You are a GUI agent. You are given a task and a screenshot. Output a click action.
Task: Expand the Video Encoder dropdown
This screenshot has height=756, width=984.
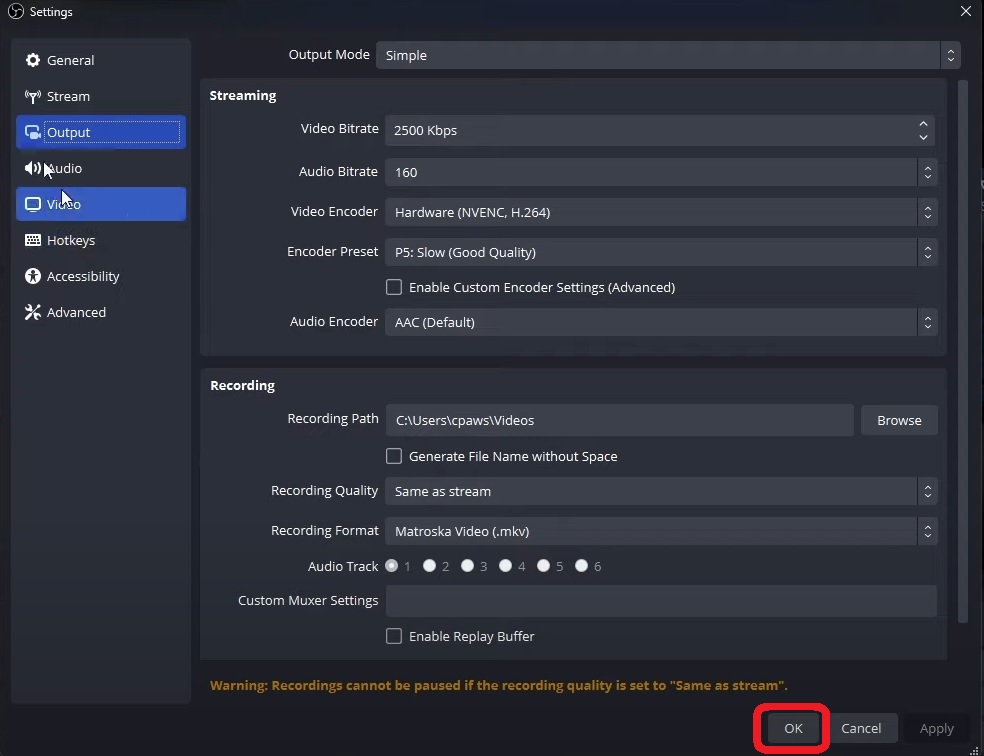coord(661,212)
